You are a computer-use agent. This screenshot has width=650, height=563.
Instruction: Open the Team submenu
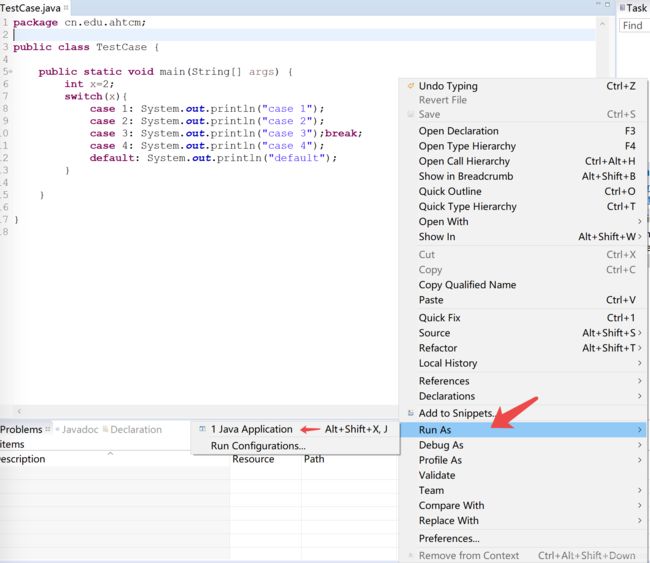(523, 490)
